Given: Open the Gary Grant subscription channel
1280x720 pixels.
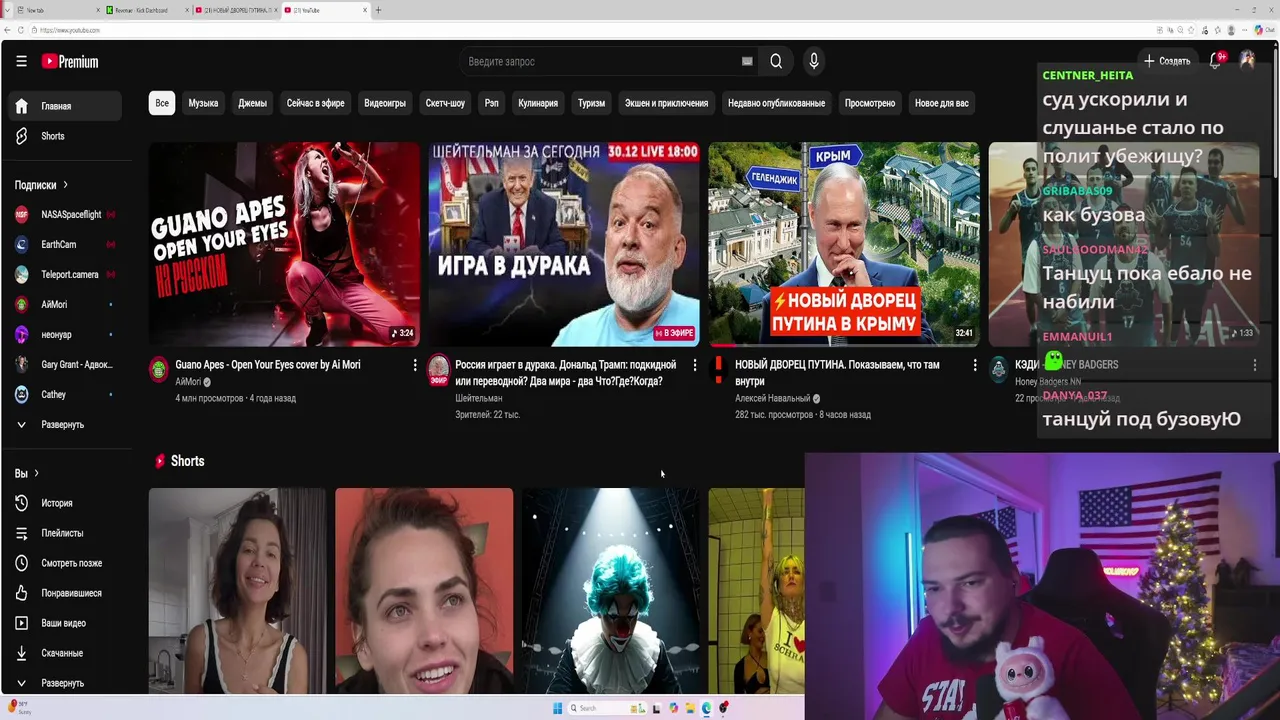Looking at the screenshot, I should (x=65, y=364).
